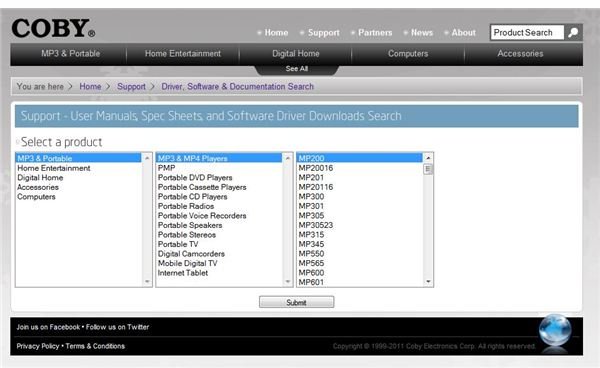Click the product model list's up arrow

pos(428,158)
